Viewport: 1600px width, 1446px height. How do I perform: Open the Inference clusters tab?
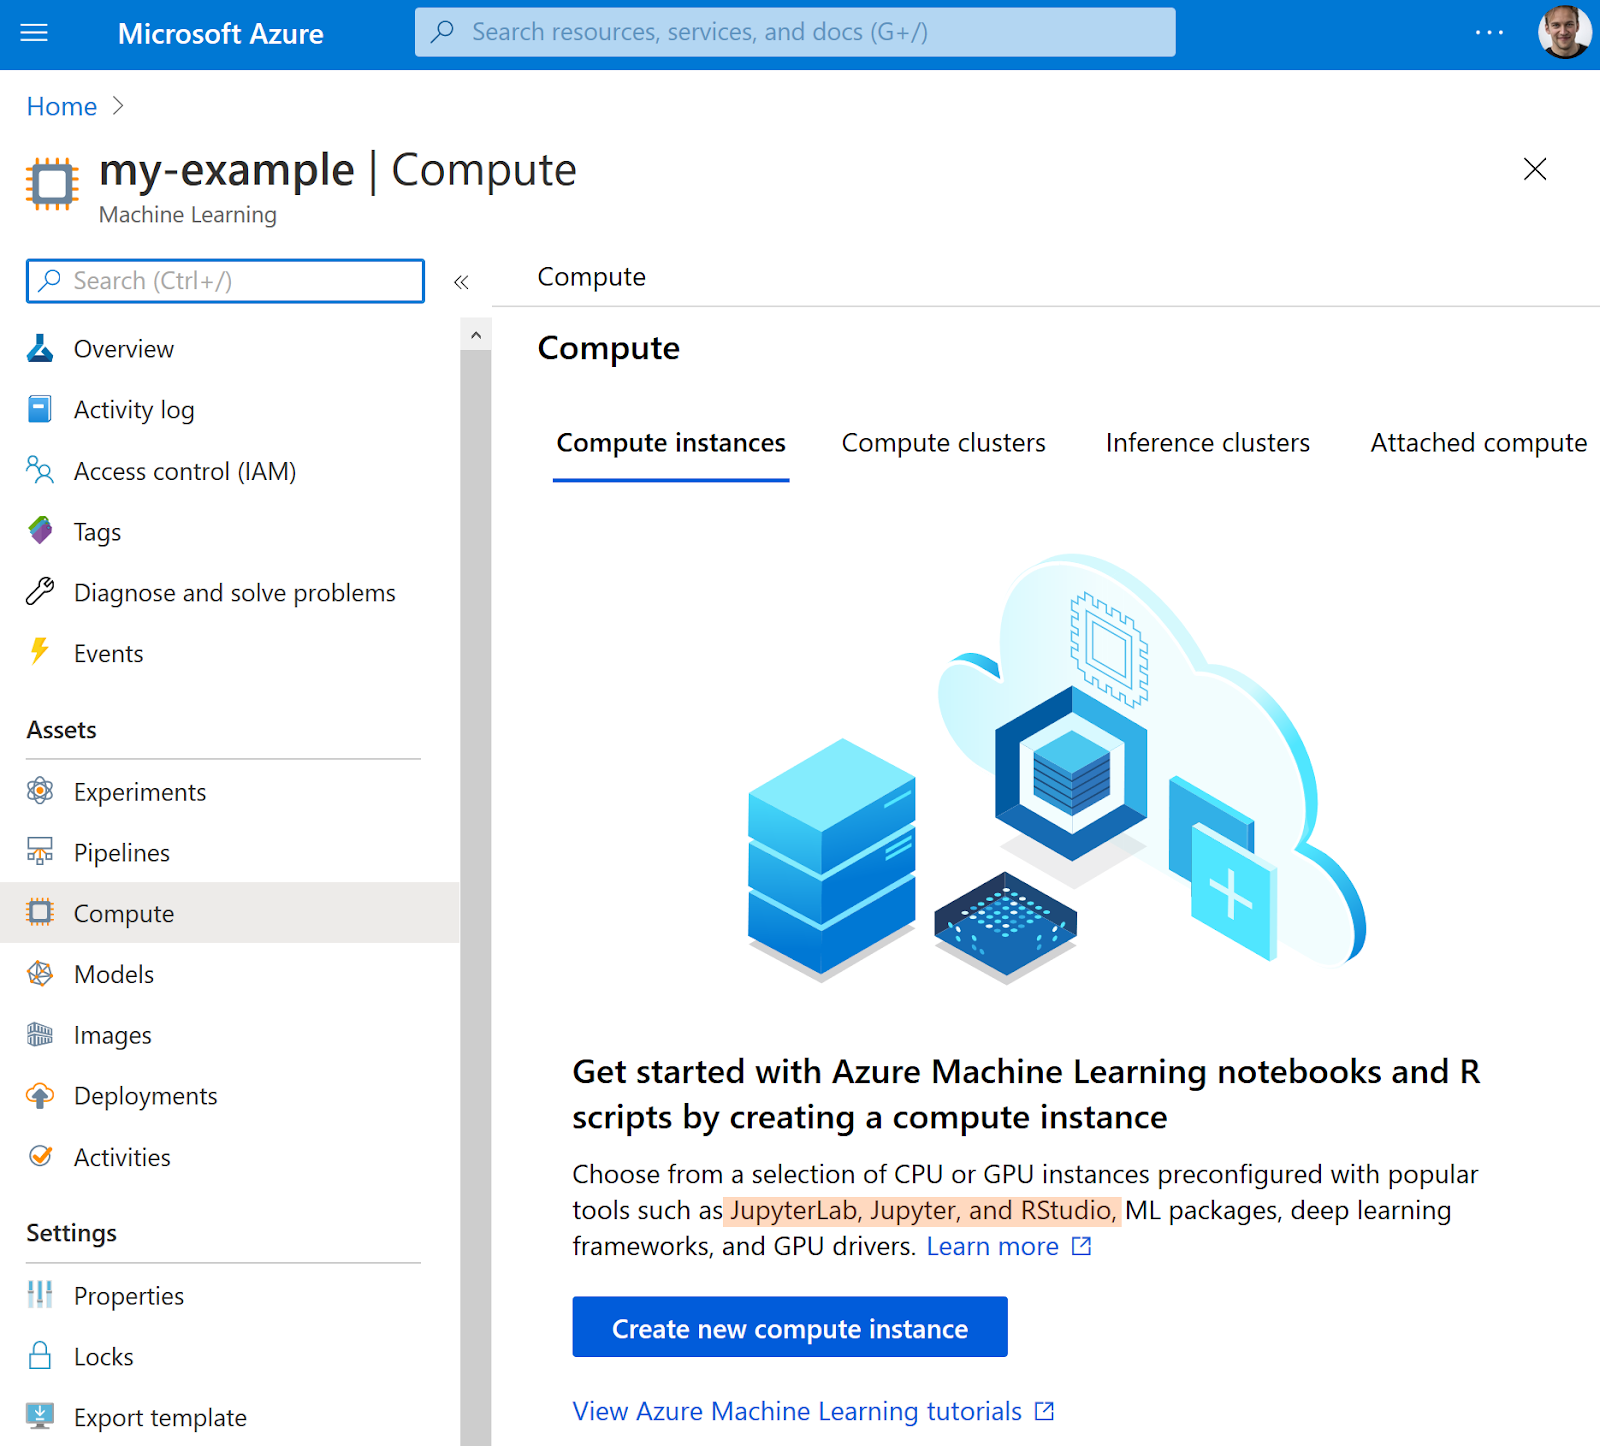point(1206,442)
